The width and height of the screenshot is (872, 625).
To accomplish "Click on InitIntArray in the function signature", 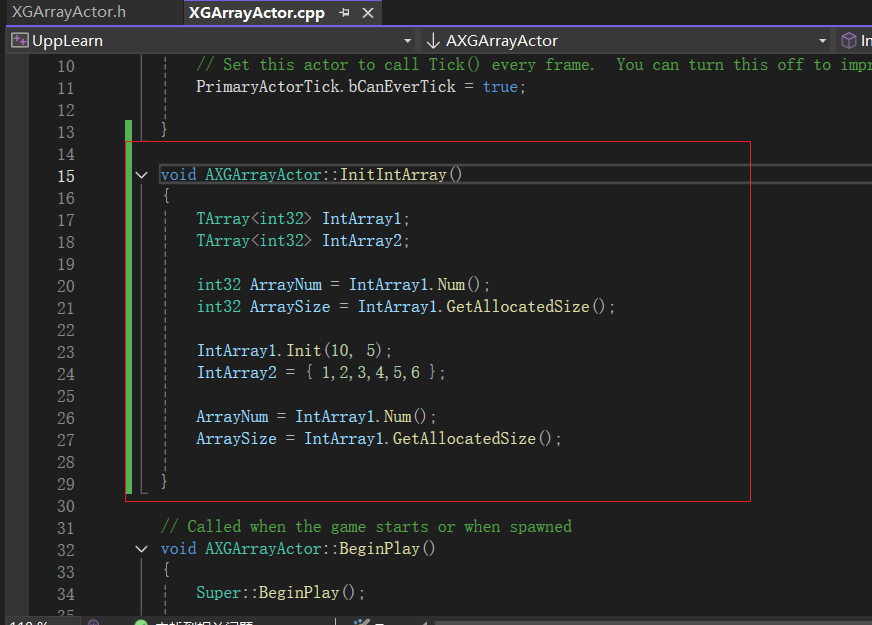I will pos(393,175).
